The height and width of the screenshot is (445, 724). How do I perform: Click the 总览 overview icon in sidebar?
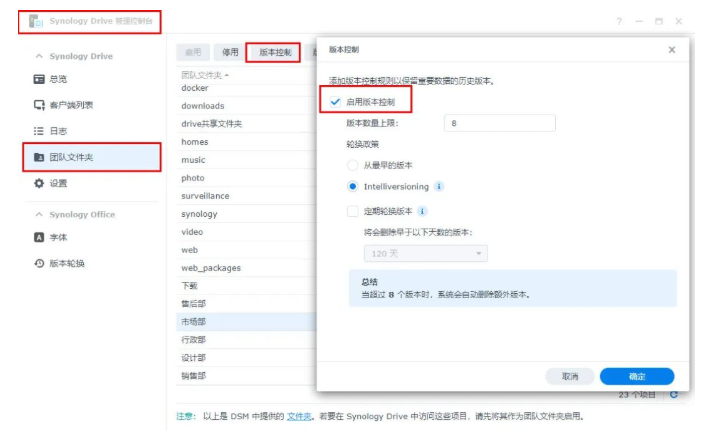pyautogui.click(x=39, y=79)
